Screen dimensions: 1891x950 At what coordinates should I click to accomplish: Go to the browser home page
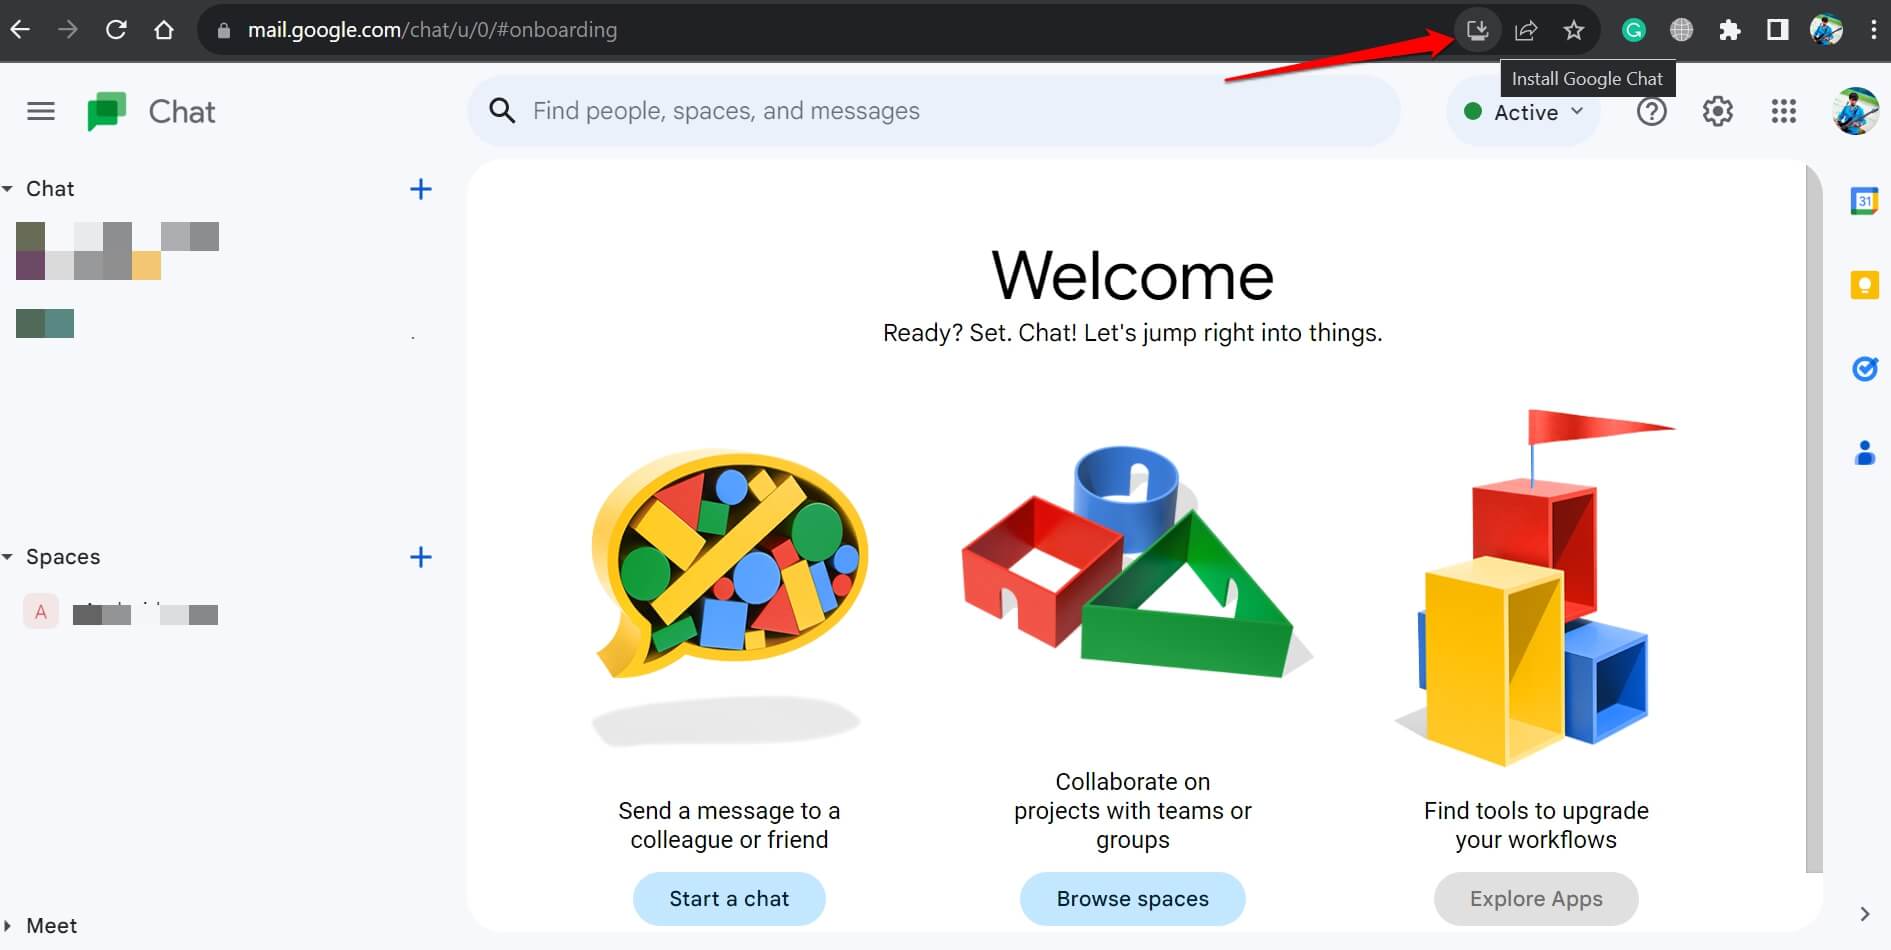click(x=164, y=30)
